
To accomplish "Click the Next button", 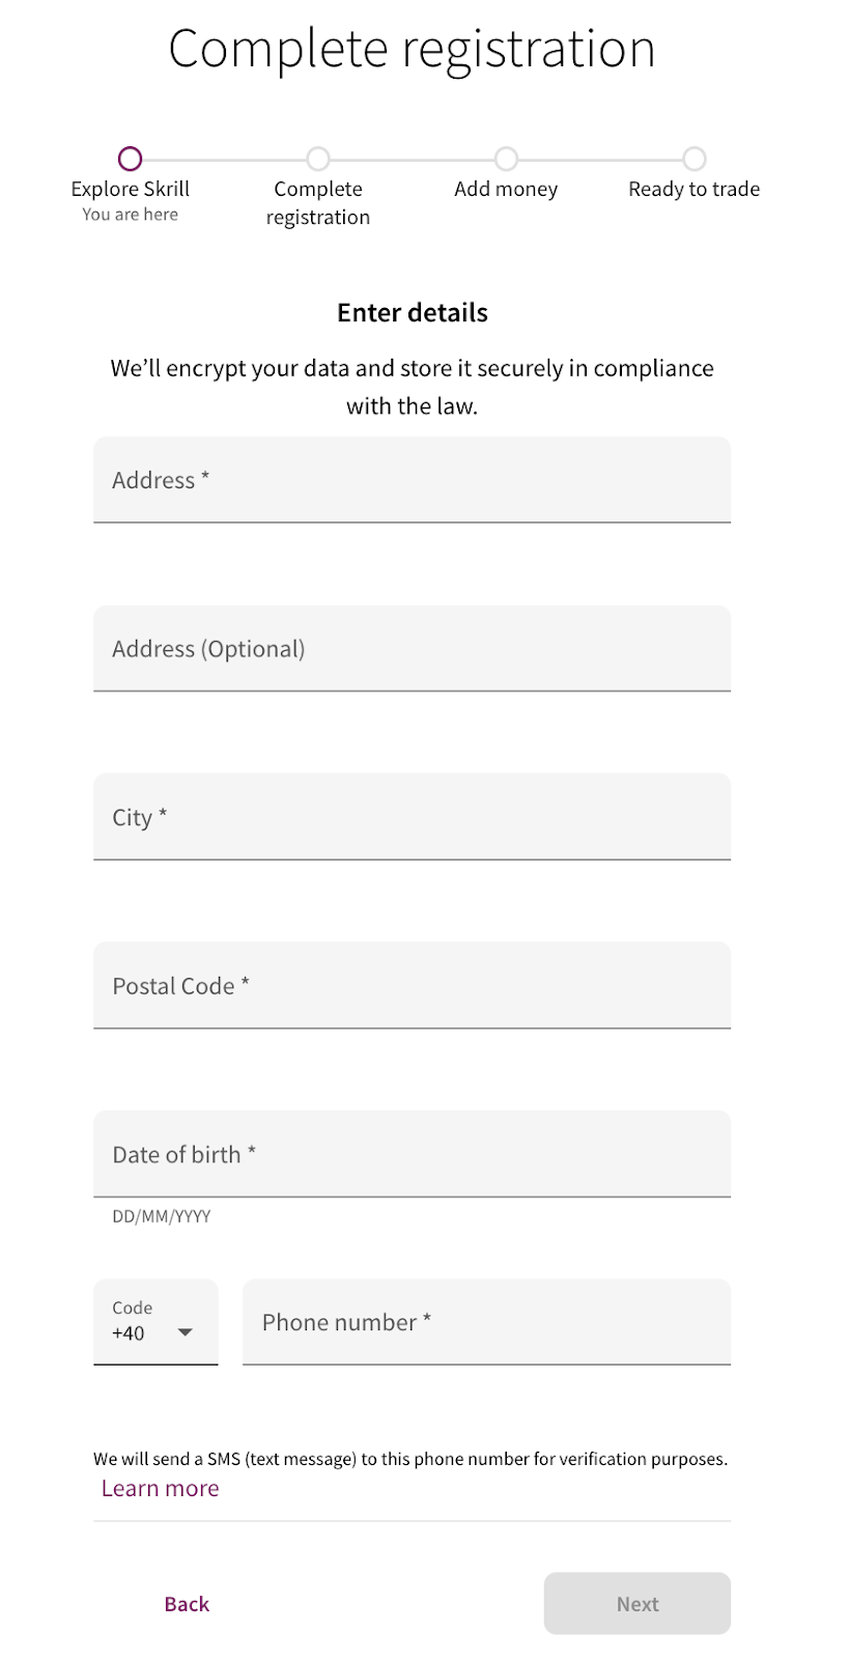I will click(x=637, y=1604).
